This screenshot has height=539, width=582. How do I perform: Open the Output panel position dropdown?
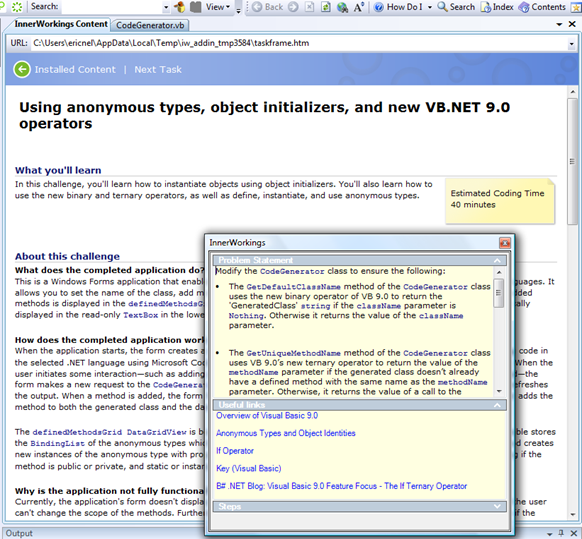(x=550, y=533)
